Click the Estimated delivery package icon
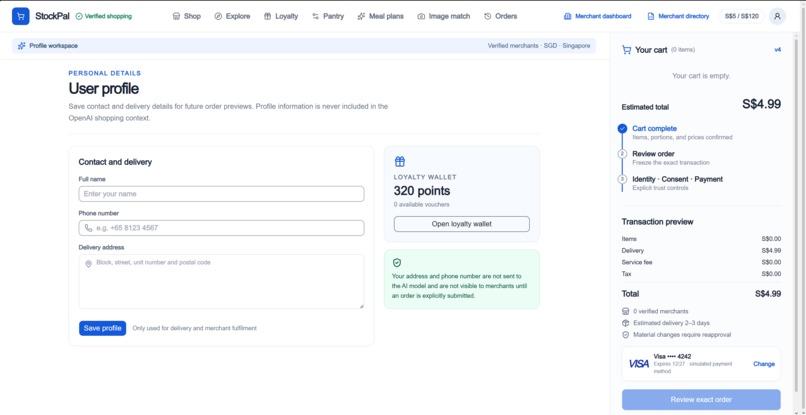806x415 pixels. (x=626, y=323)
